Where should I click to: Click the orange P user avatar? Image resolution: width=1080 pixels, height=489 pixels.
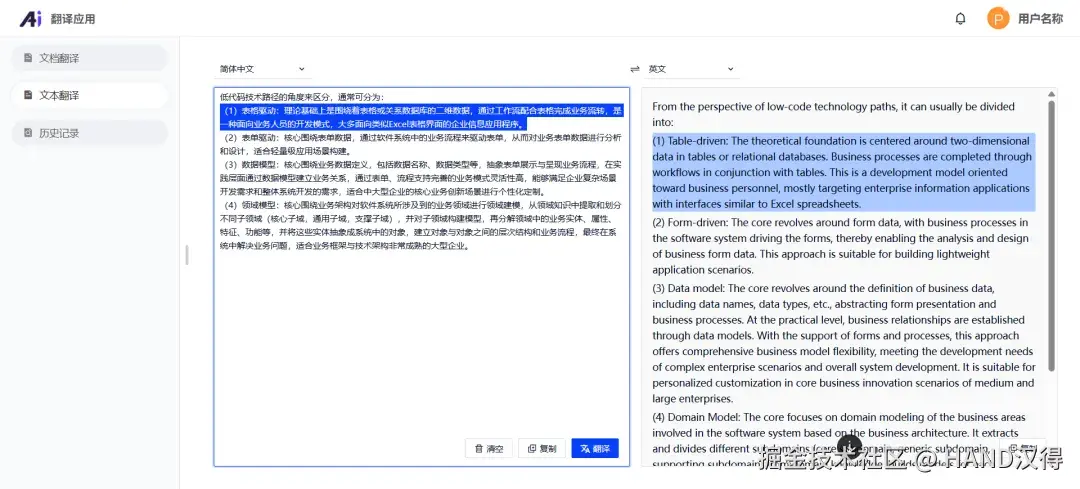(998, 19)
